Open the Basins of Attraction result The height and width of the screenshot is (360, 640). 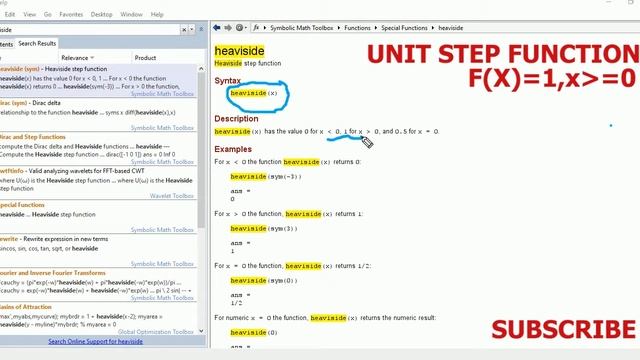pyautogui.click(x=98, y=319)
